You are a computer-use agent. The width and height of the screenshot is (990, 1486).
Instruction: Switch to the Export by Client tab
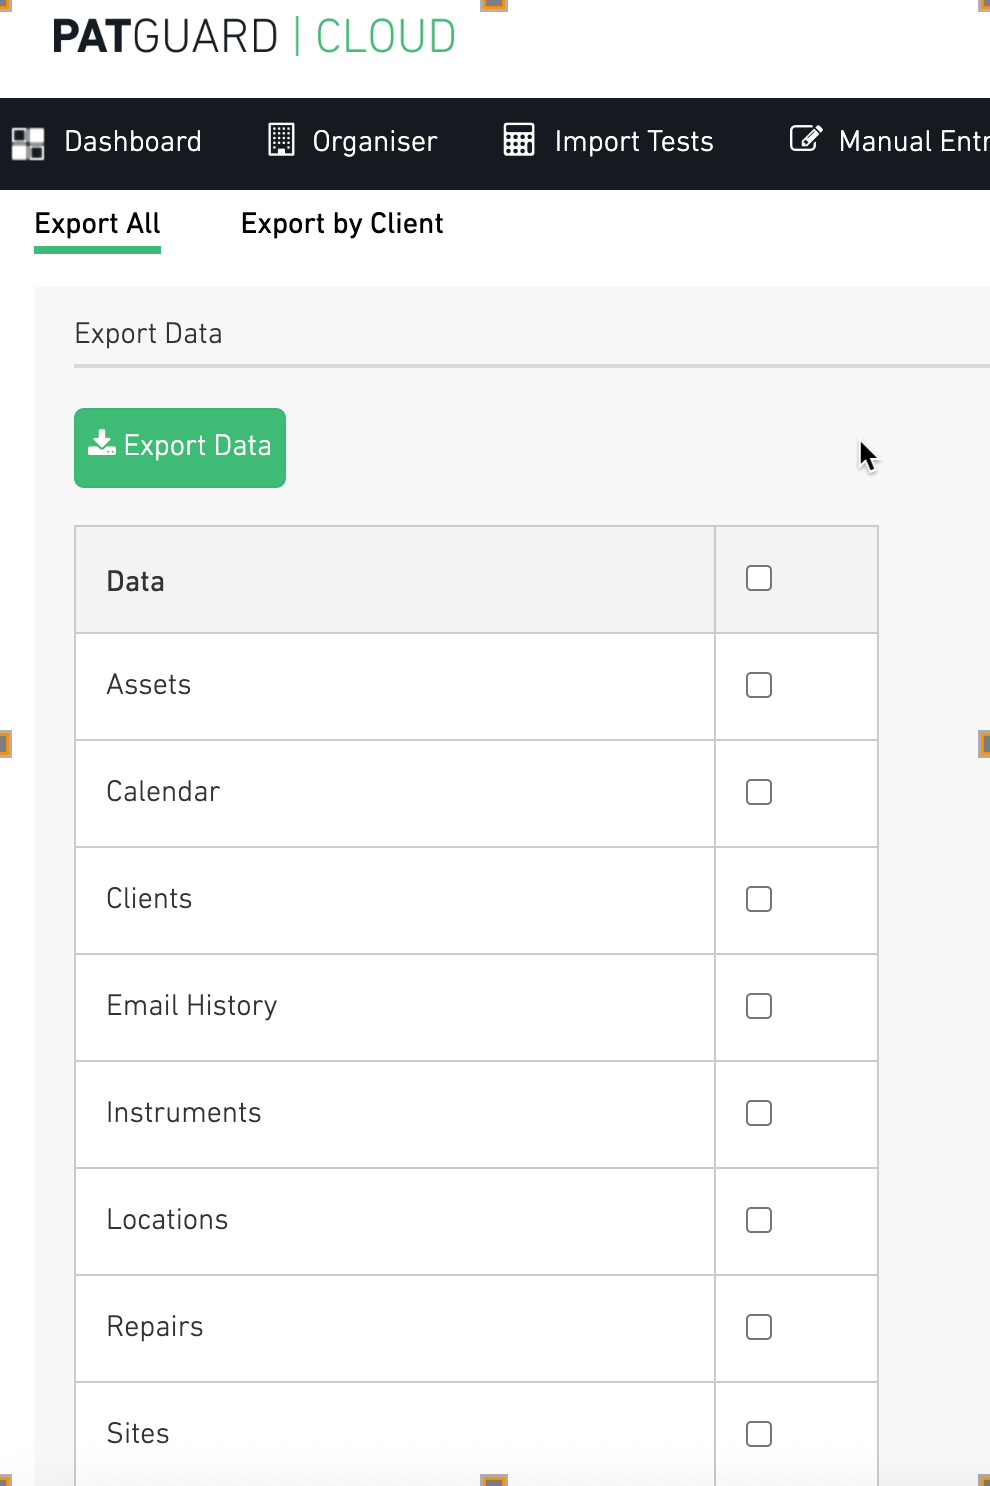(342, 224)
